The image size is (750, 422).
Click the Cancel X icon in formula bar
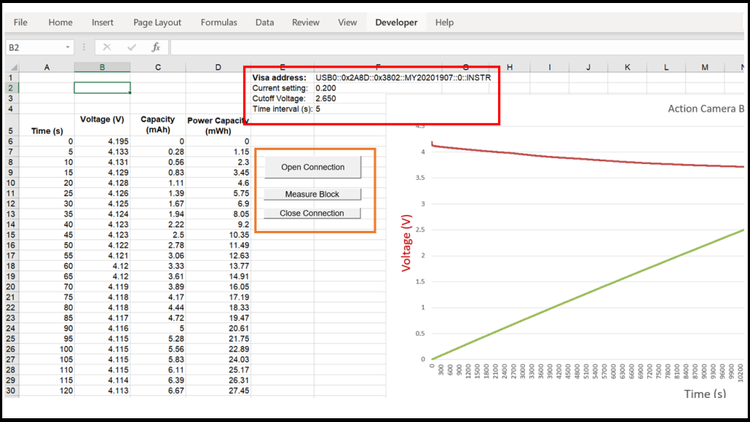107,47
